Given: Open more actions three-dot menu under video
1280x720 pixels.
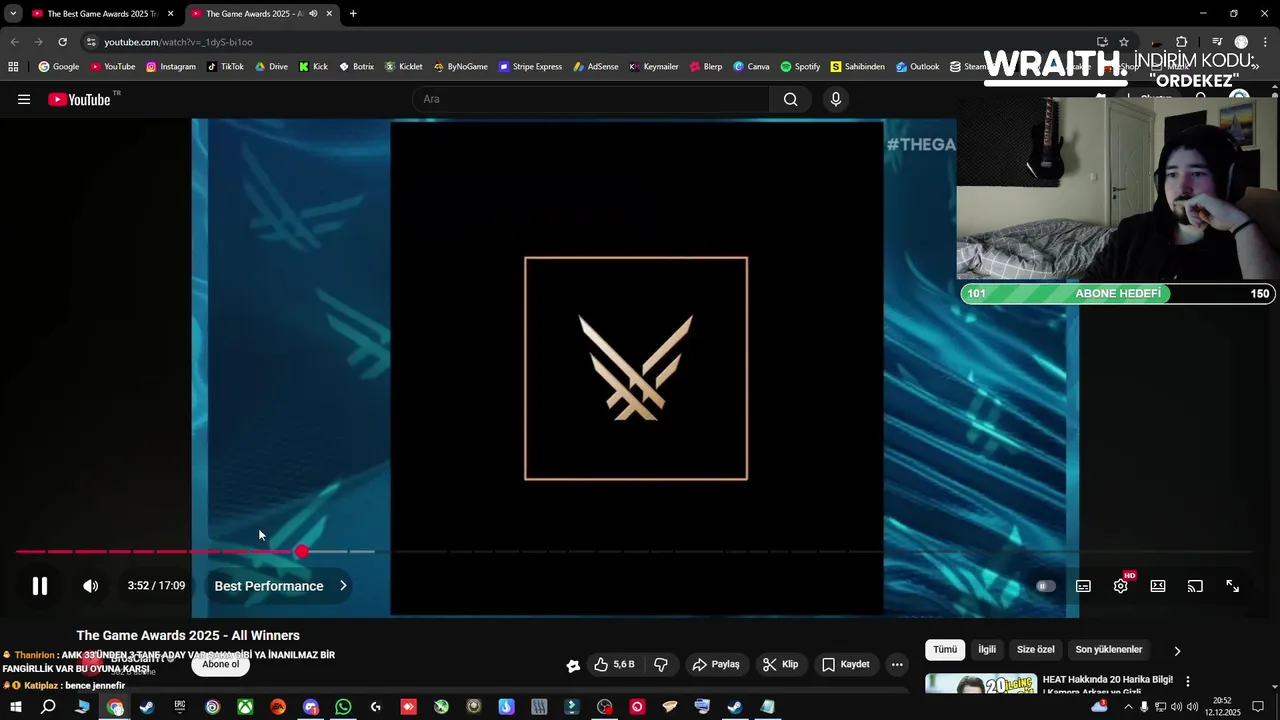Looking at the screenshot, I should coord(897,664).
